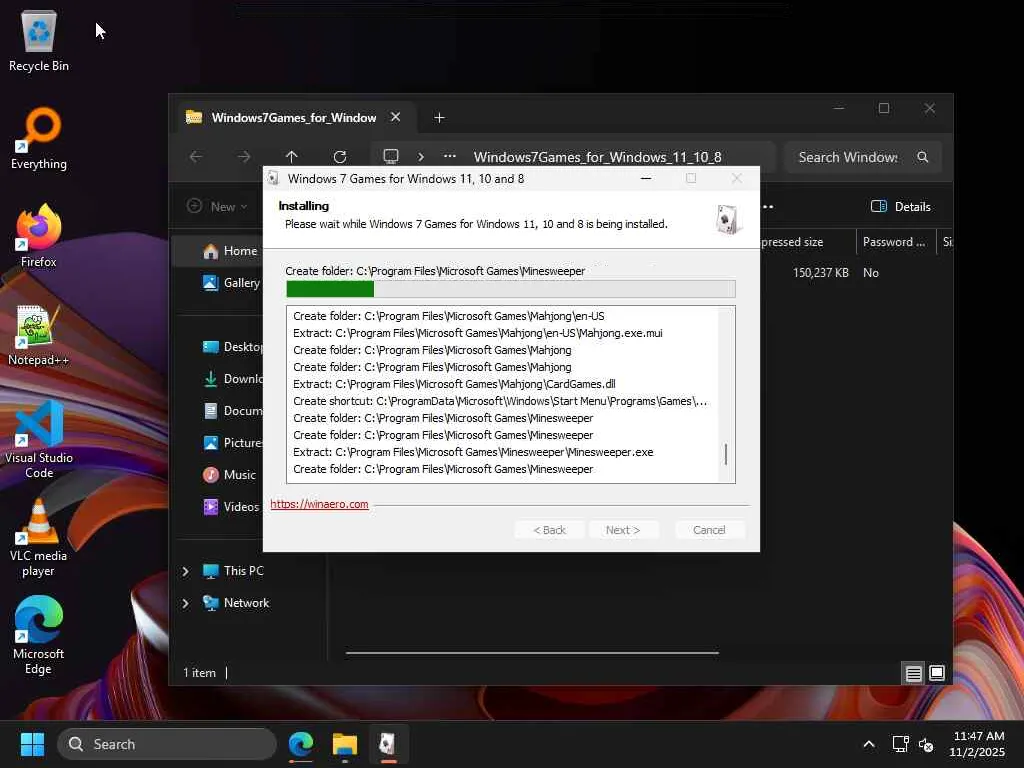The width and height of the screenshot is (1024, 768).
Task: Launch the Everything search desktop icon
Action: point(39,138)
